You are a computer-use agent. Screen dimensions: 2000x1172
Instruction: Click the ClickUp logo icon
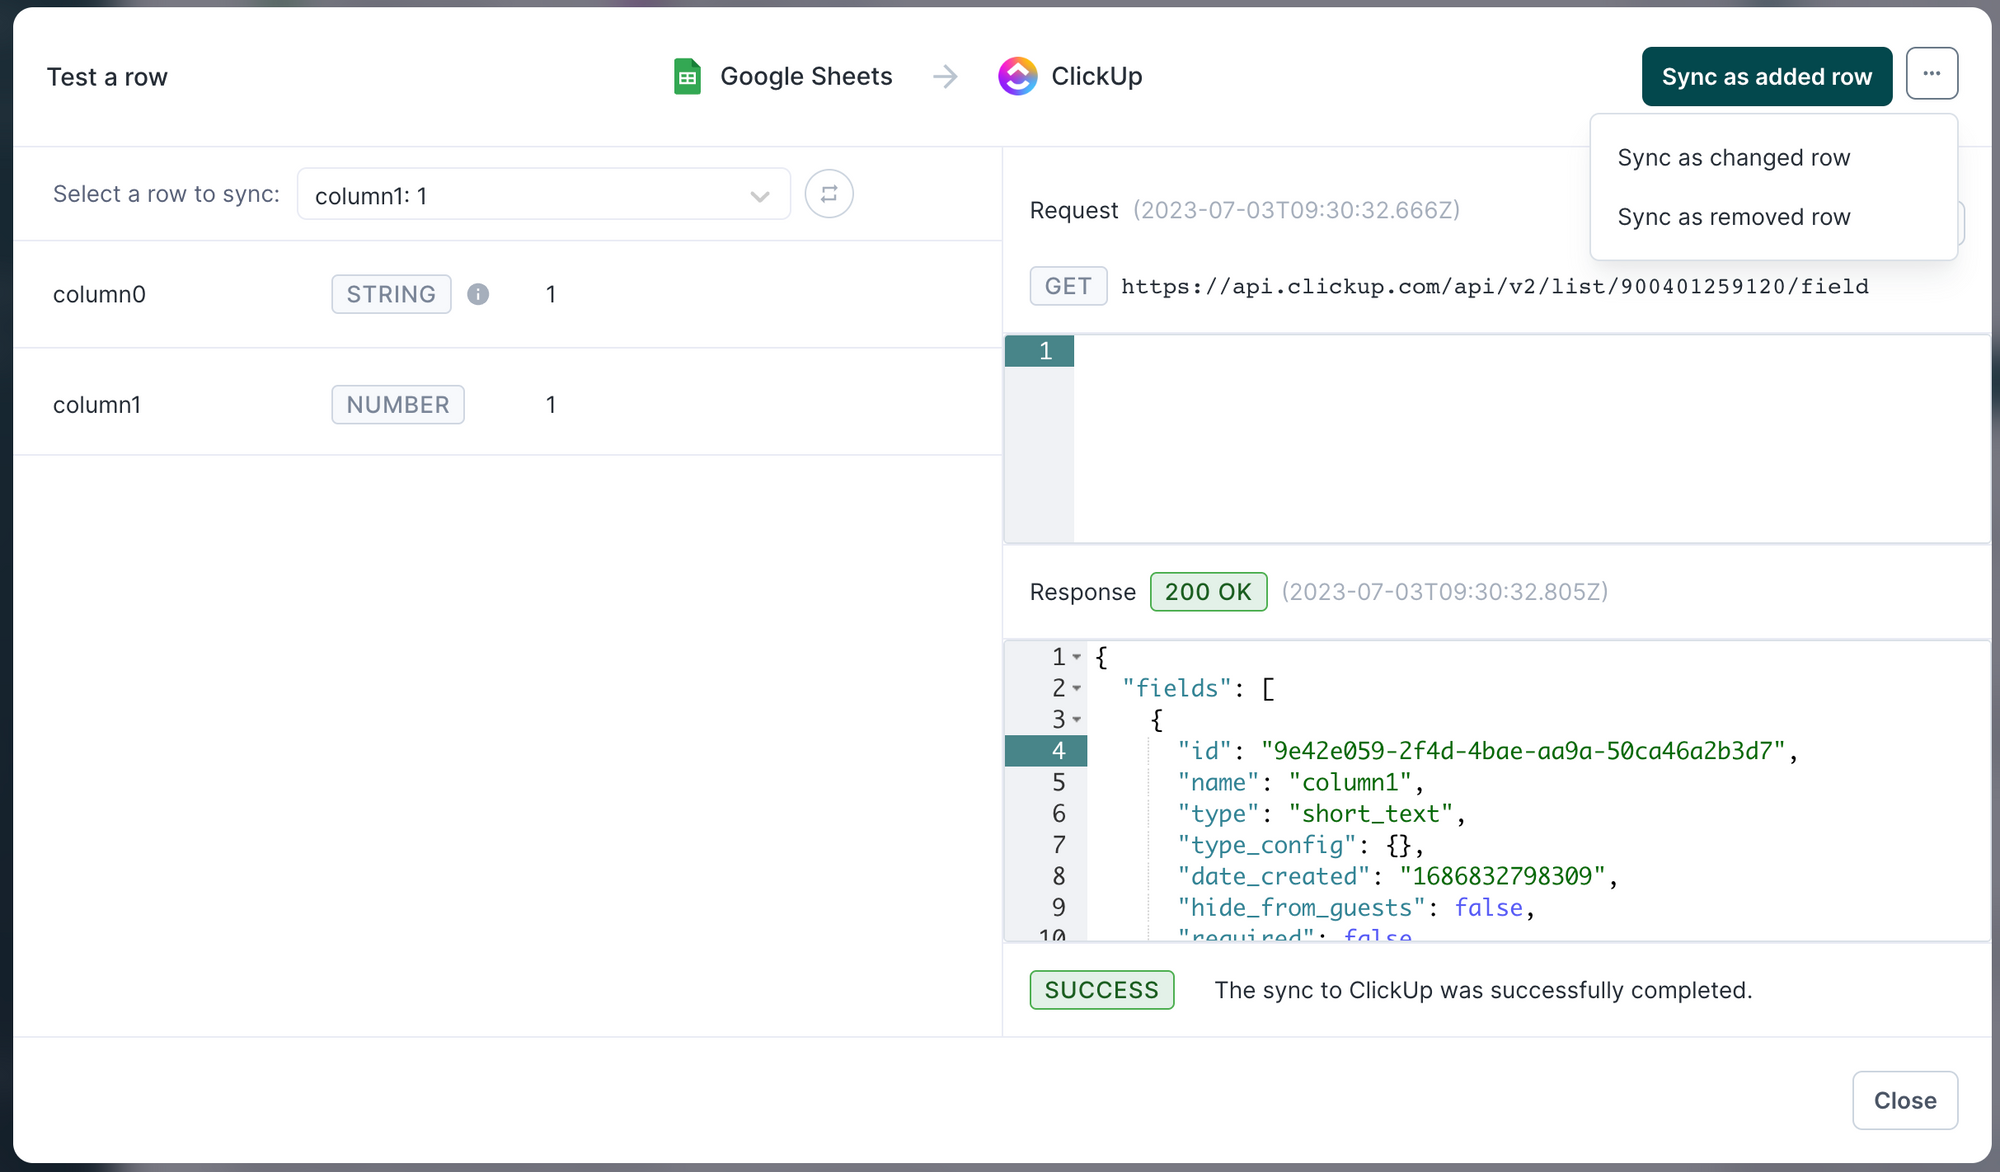(x=1017, y=75)
